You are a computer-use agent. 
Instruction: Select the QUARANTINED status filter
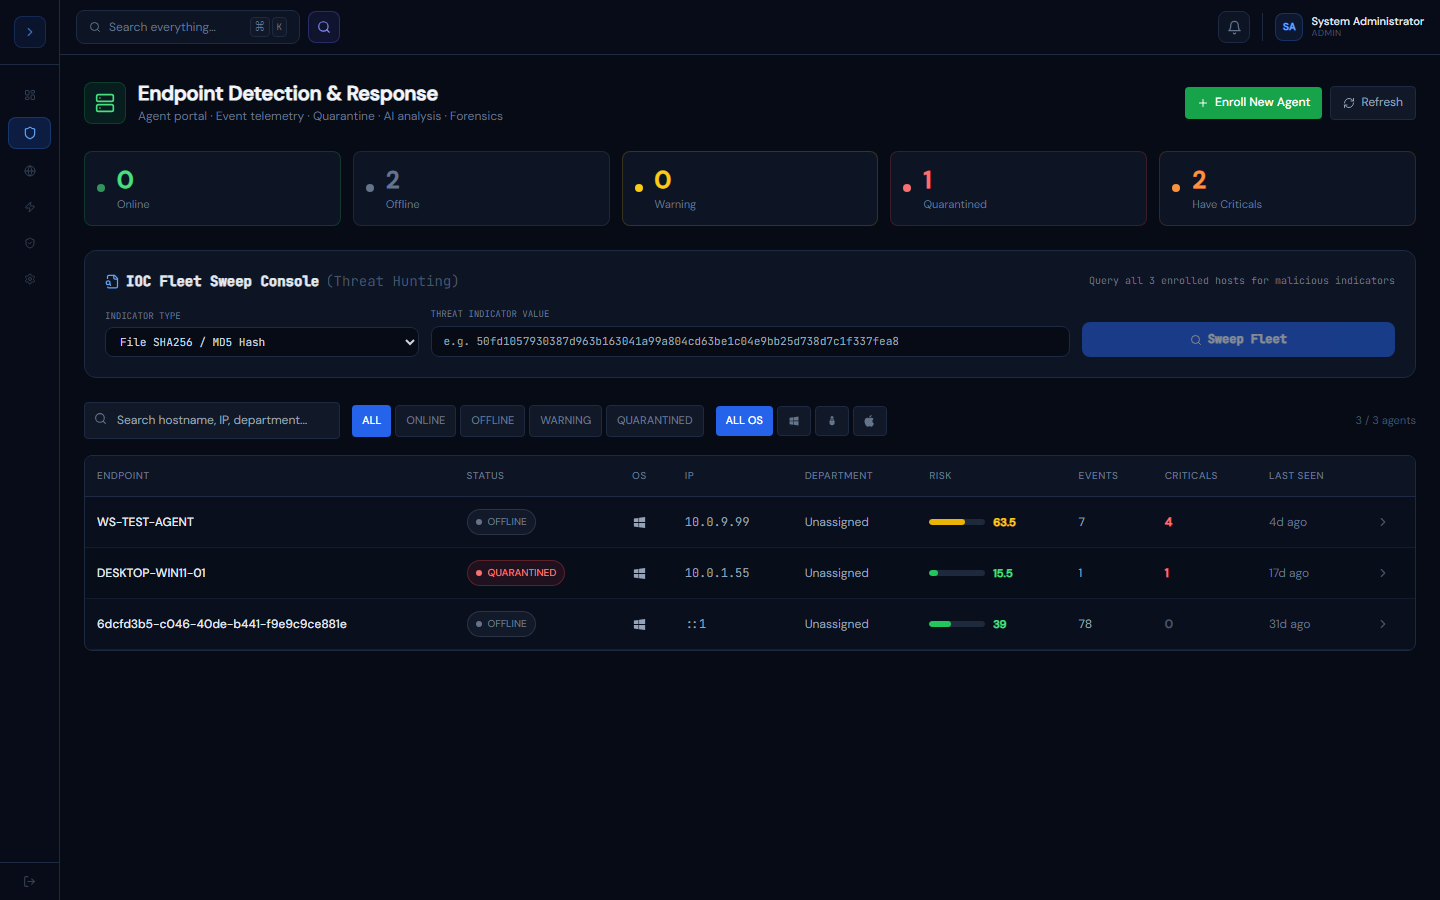coord(655,421)
